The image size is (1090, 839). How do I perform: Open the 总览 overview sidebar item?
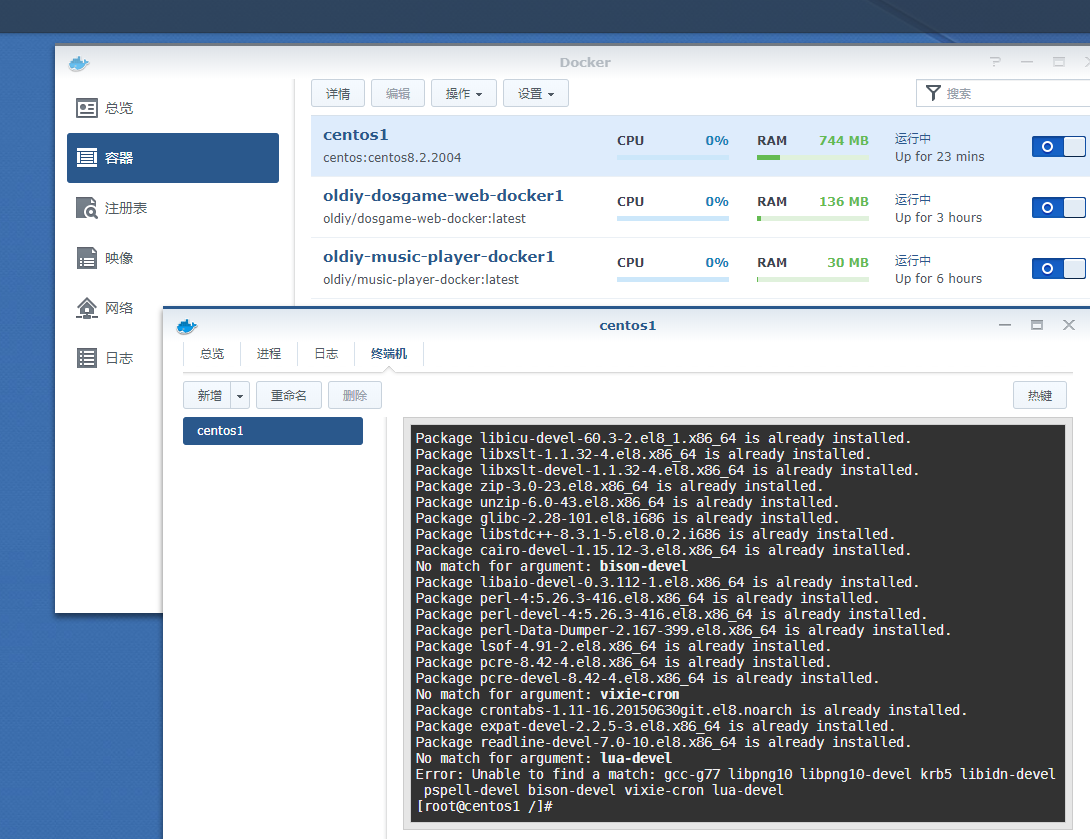(173, 108)
